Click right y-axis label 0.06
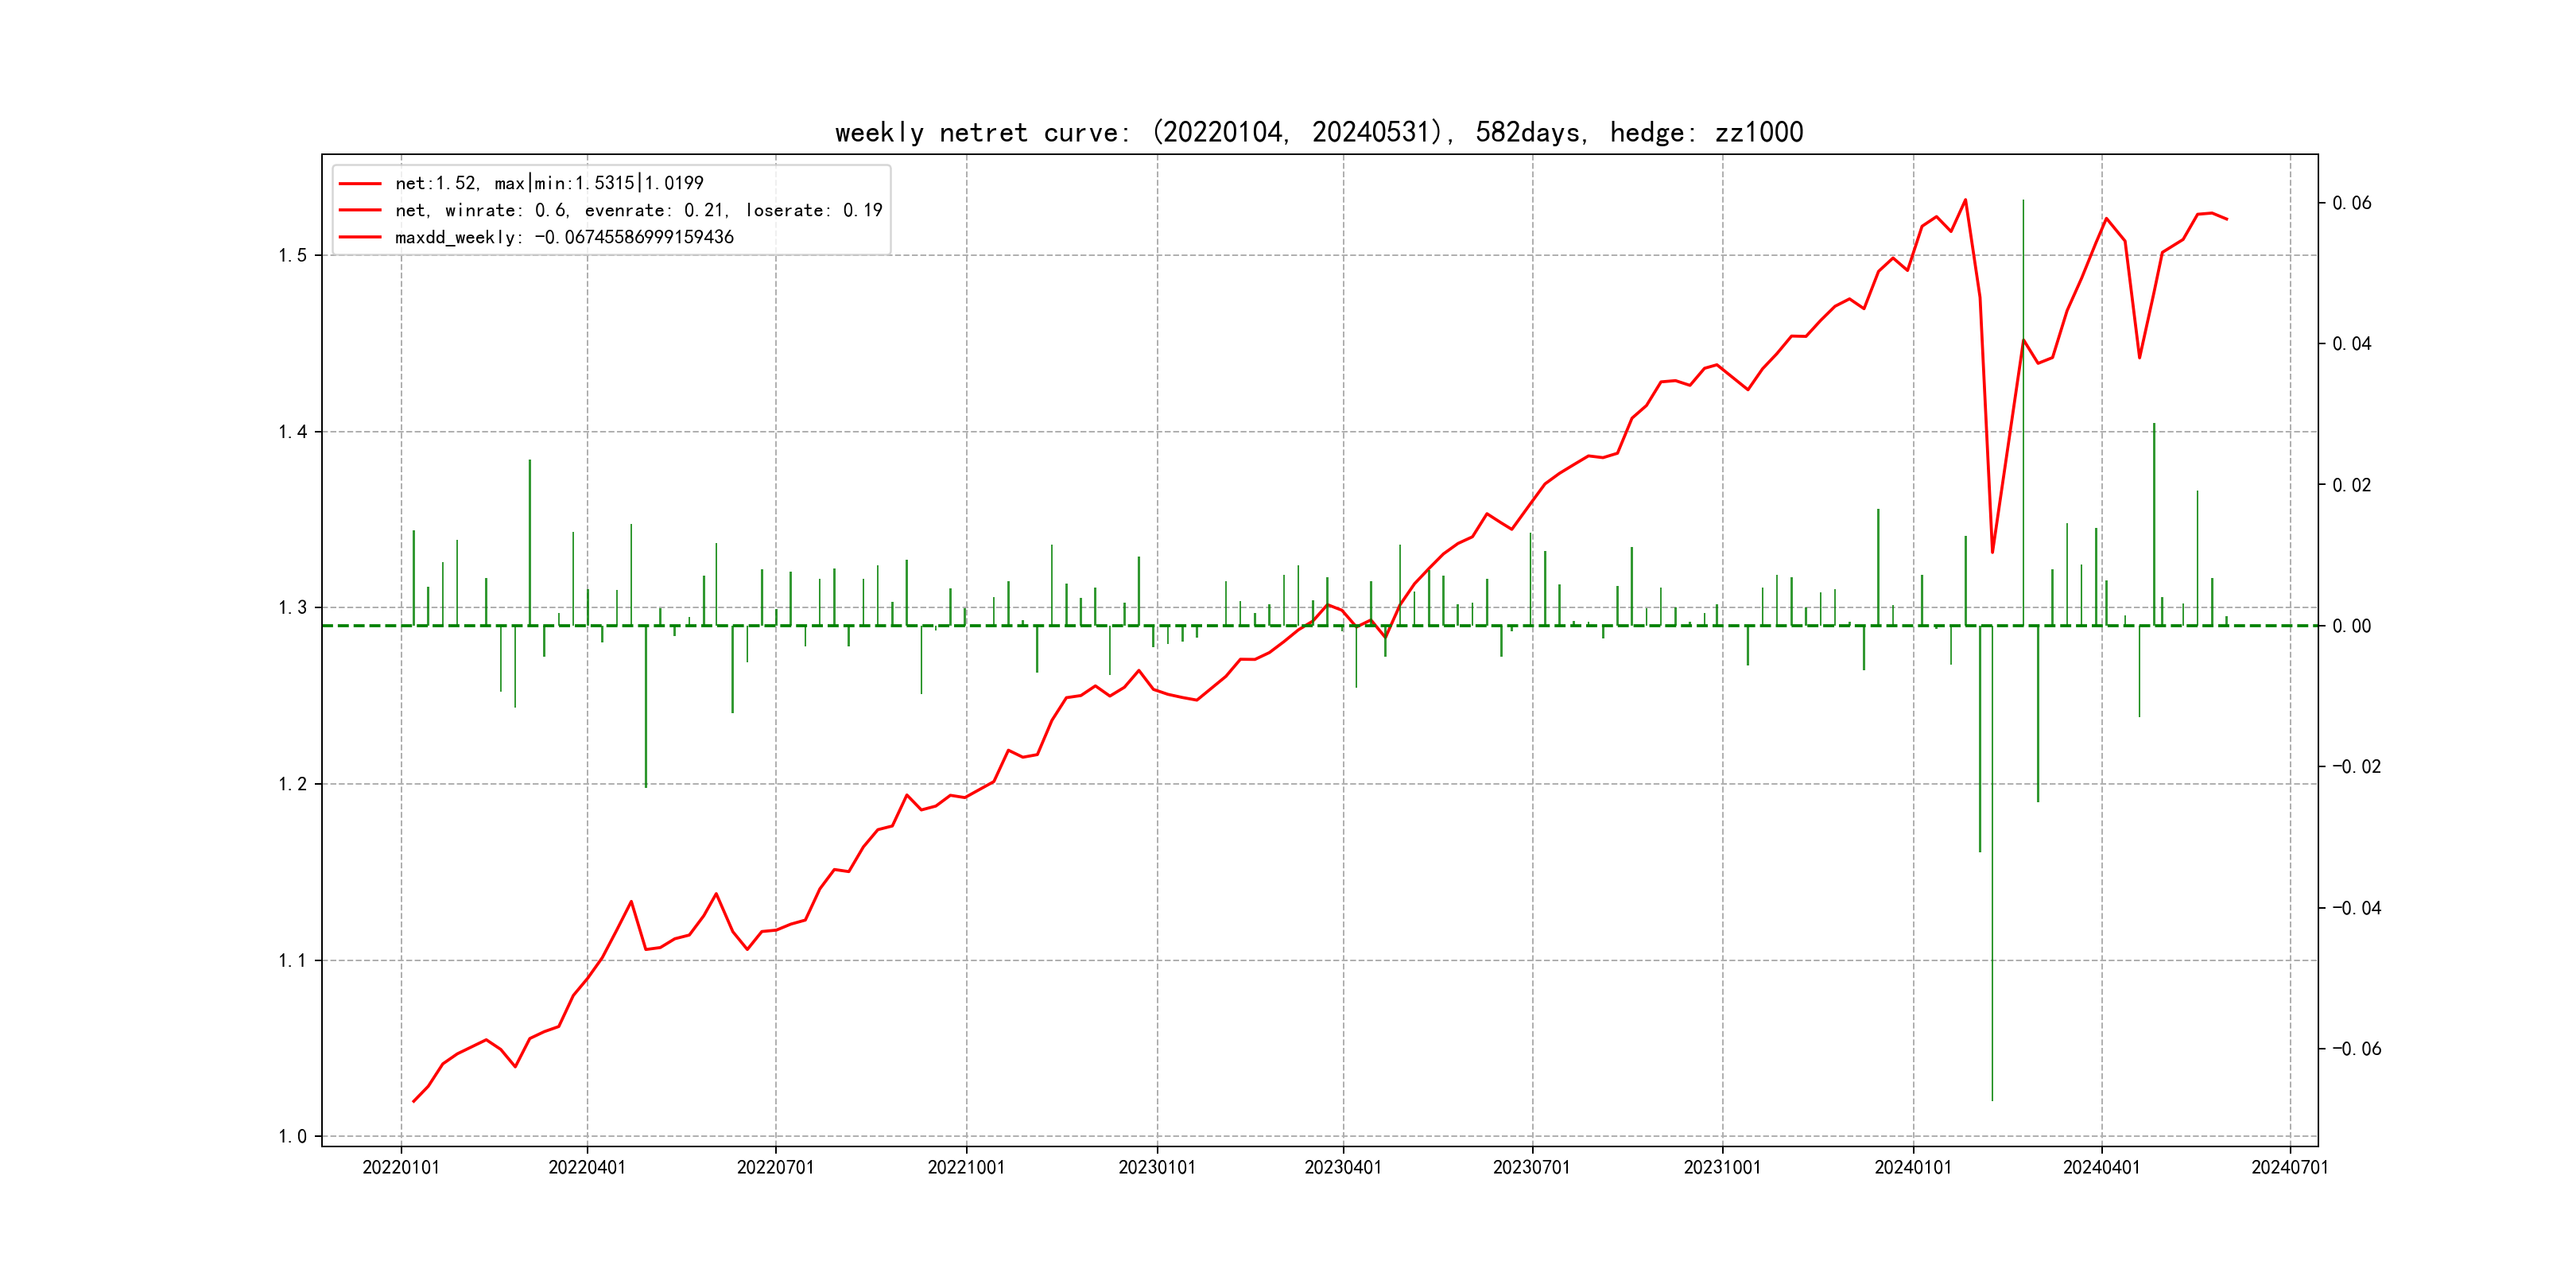This screenshot has width=2576, height=1288. pyautogui.click(x=2352, y=203)
